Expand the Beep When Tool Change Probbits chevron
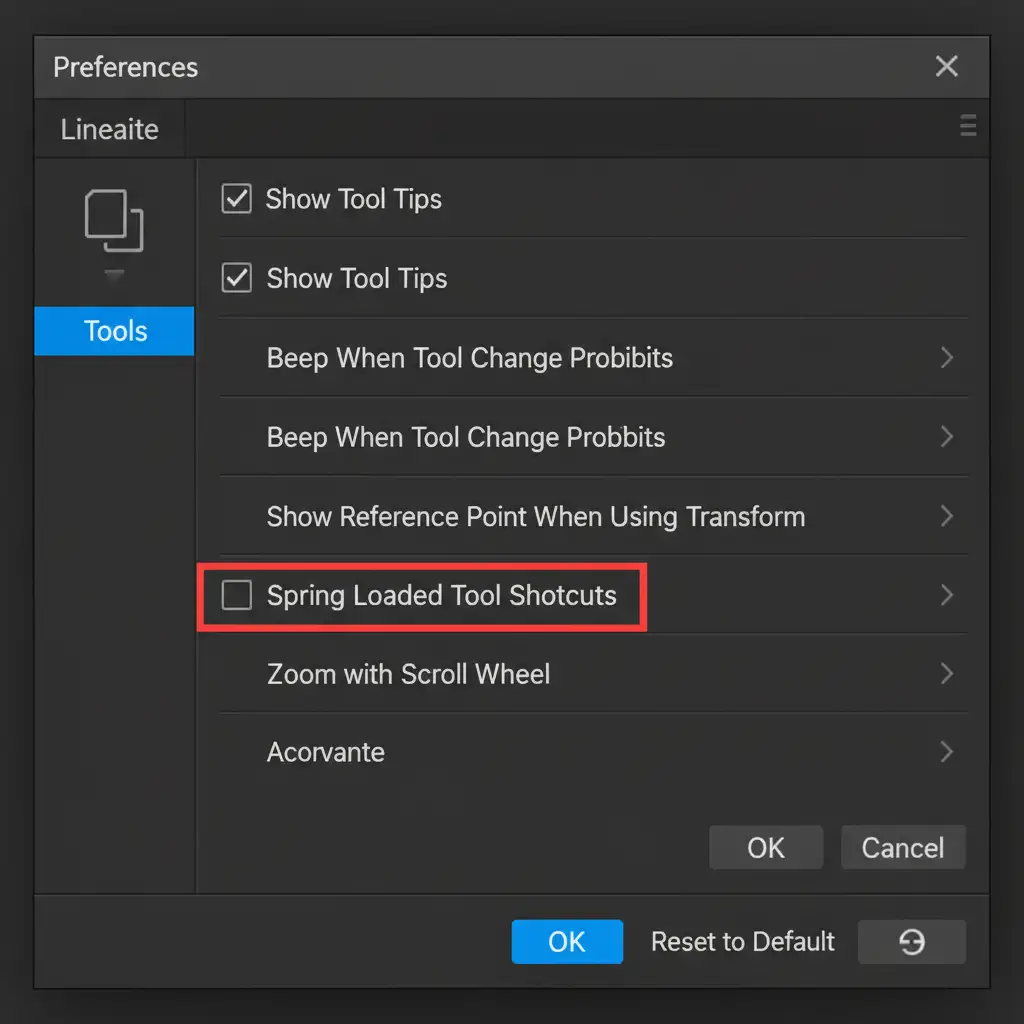Viewport: 1024px width, 1024px height. (946, 437)
